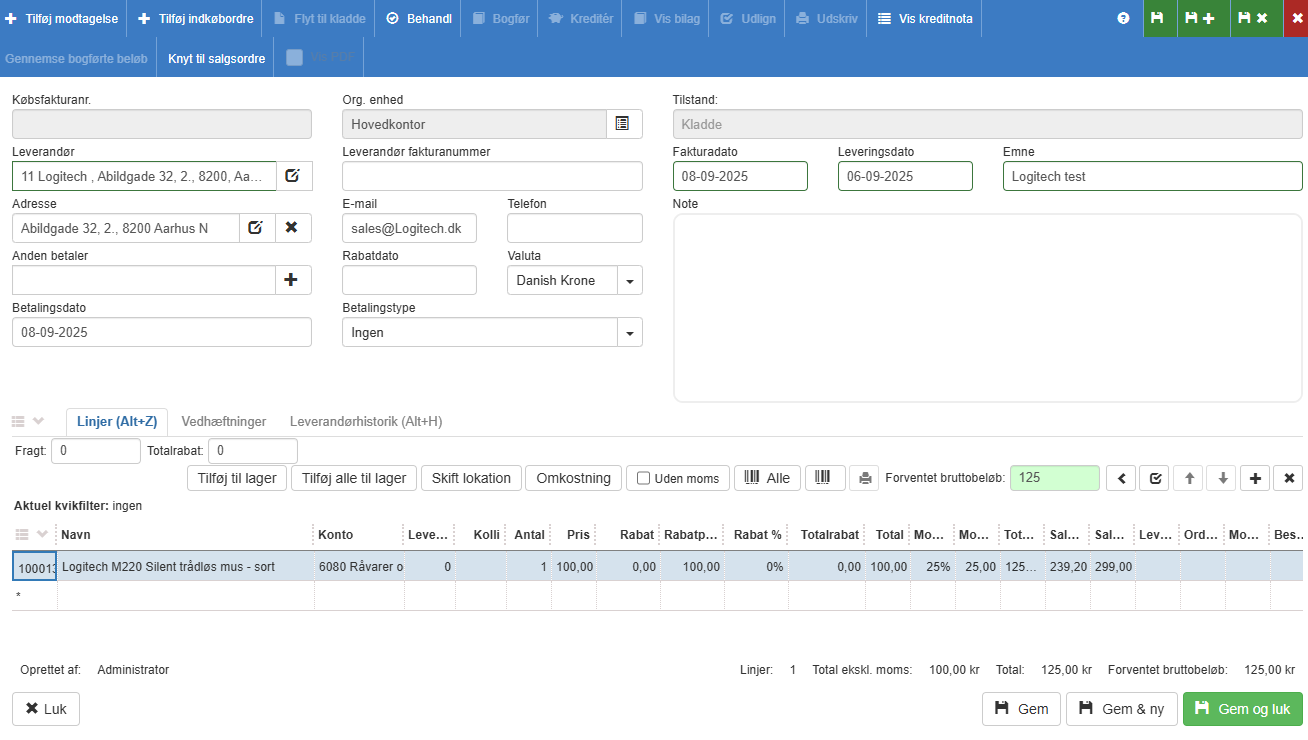Click the barcode icon button without label

[825, 478]
